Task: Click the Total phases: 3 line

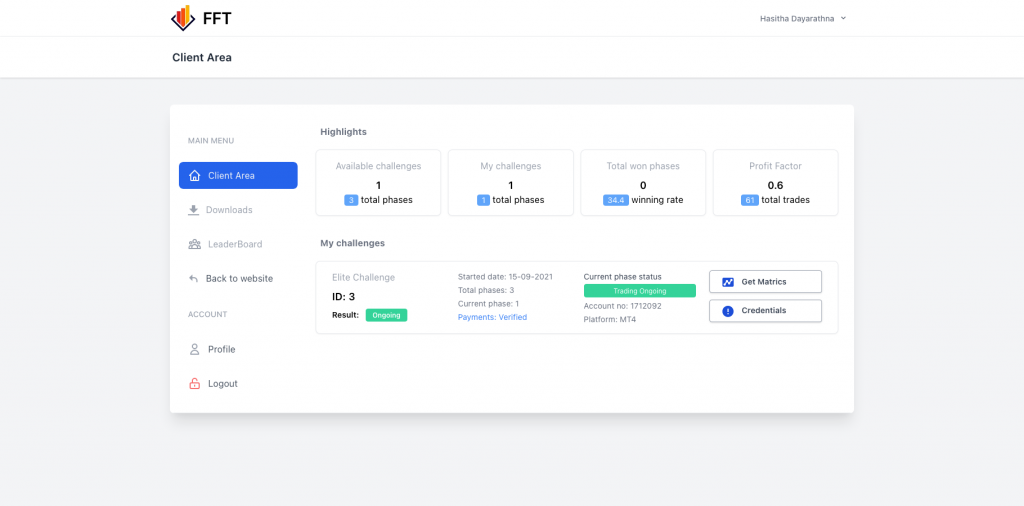Action: pyautogui.click(x=486, y=291)
